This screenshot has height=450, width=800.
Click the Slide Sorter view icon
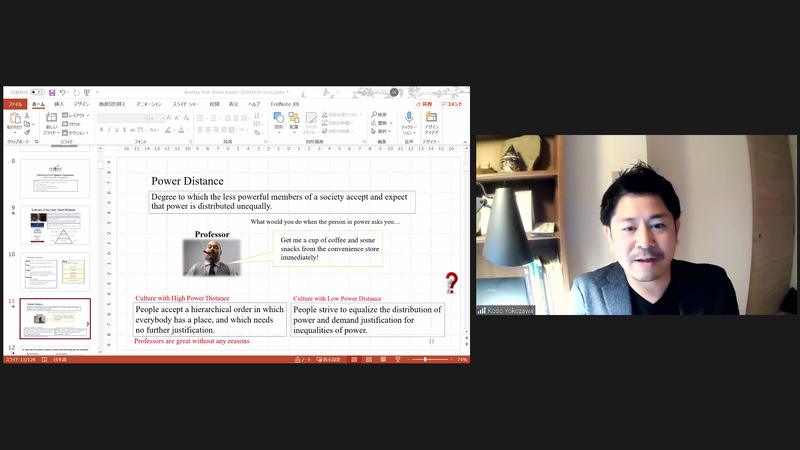368,360
